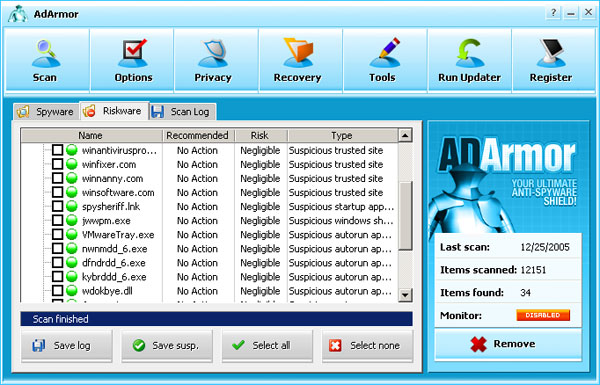Check the winantiviruspro checkbox

[x=57, y=150]
